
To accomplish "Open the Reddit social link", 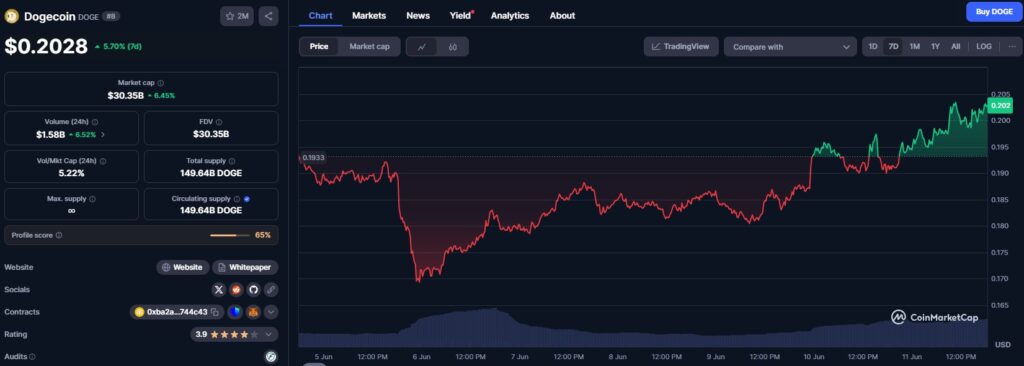I will pyautogui.click(x=236, y=290).
